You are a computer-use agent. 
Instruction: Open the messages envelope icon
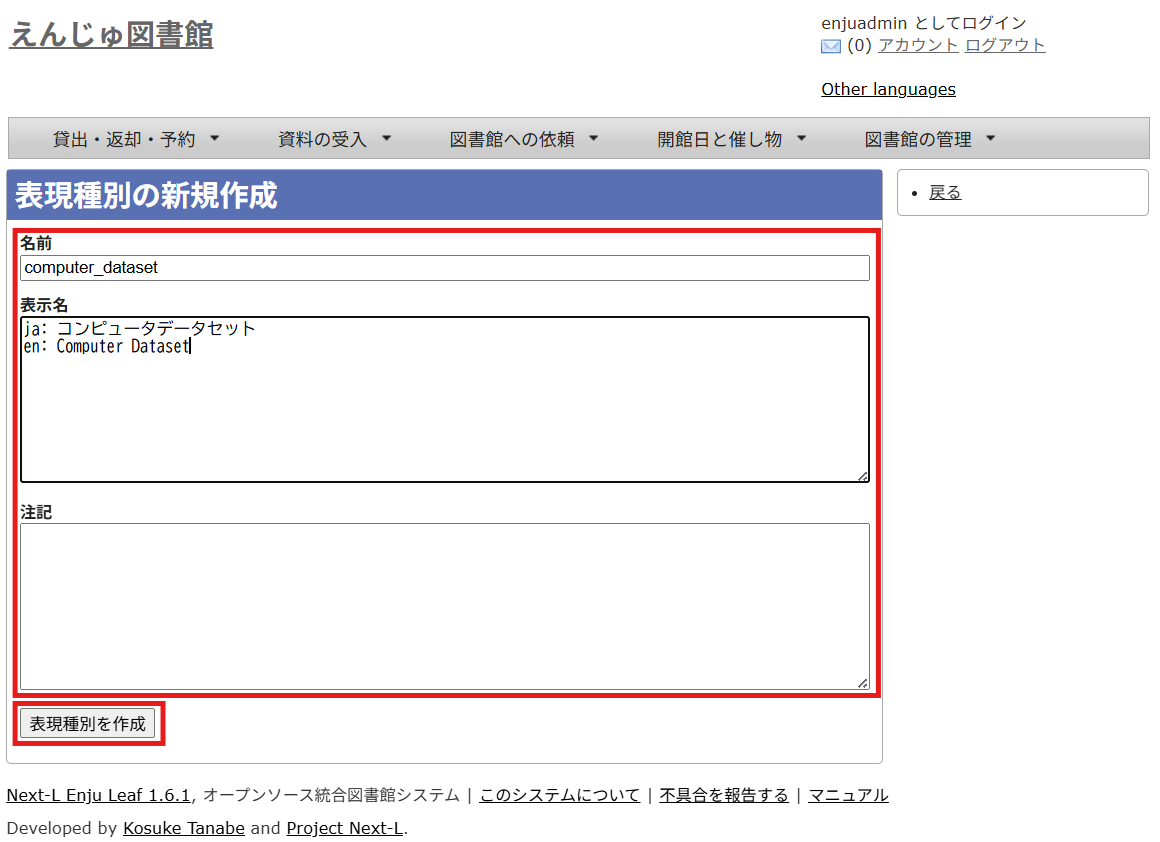click(831, 47)
